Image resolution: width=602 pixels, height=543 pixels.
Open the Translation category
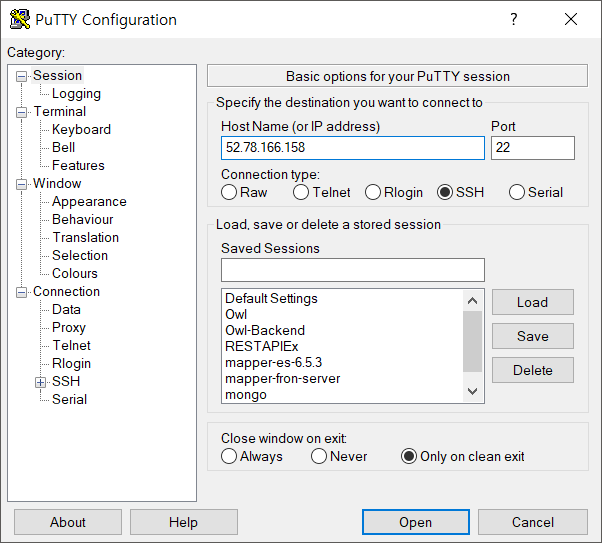click(86, 238)
